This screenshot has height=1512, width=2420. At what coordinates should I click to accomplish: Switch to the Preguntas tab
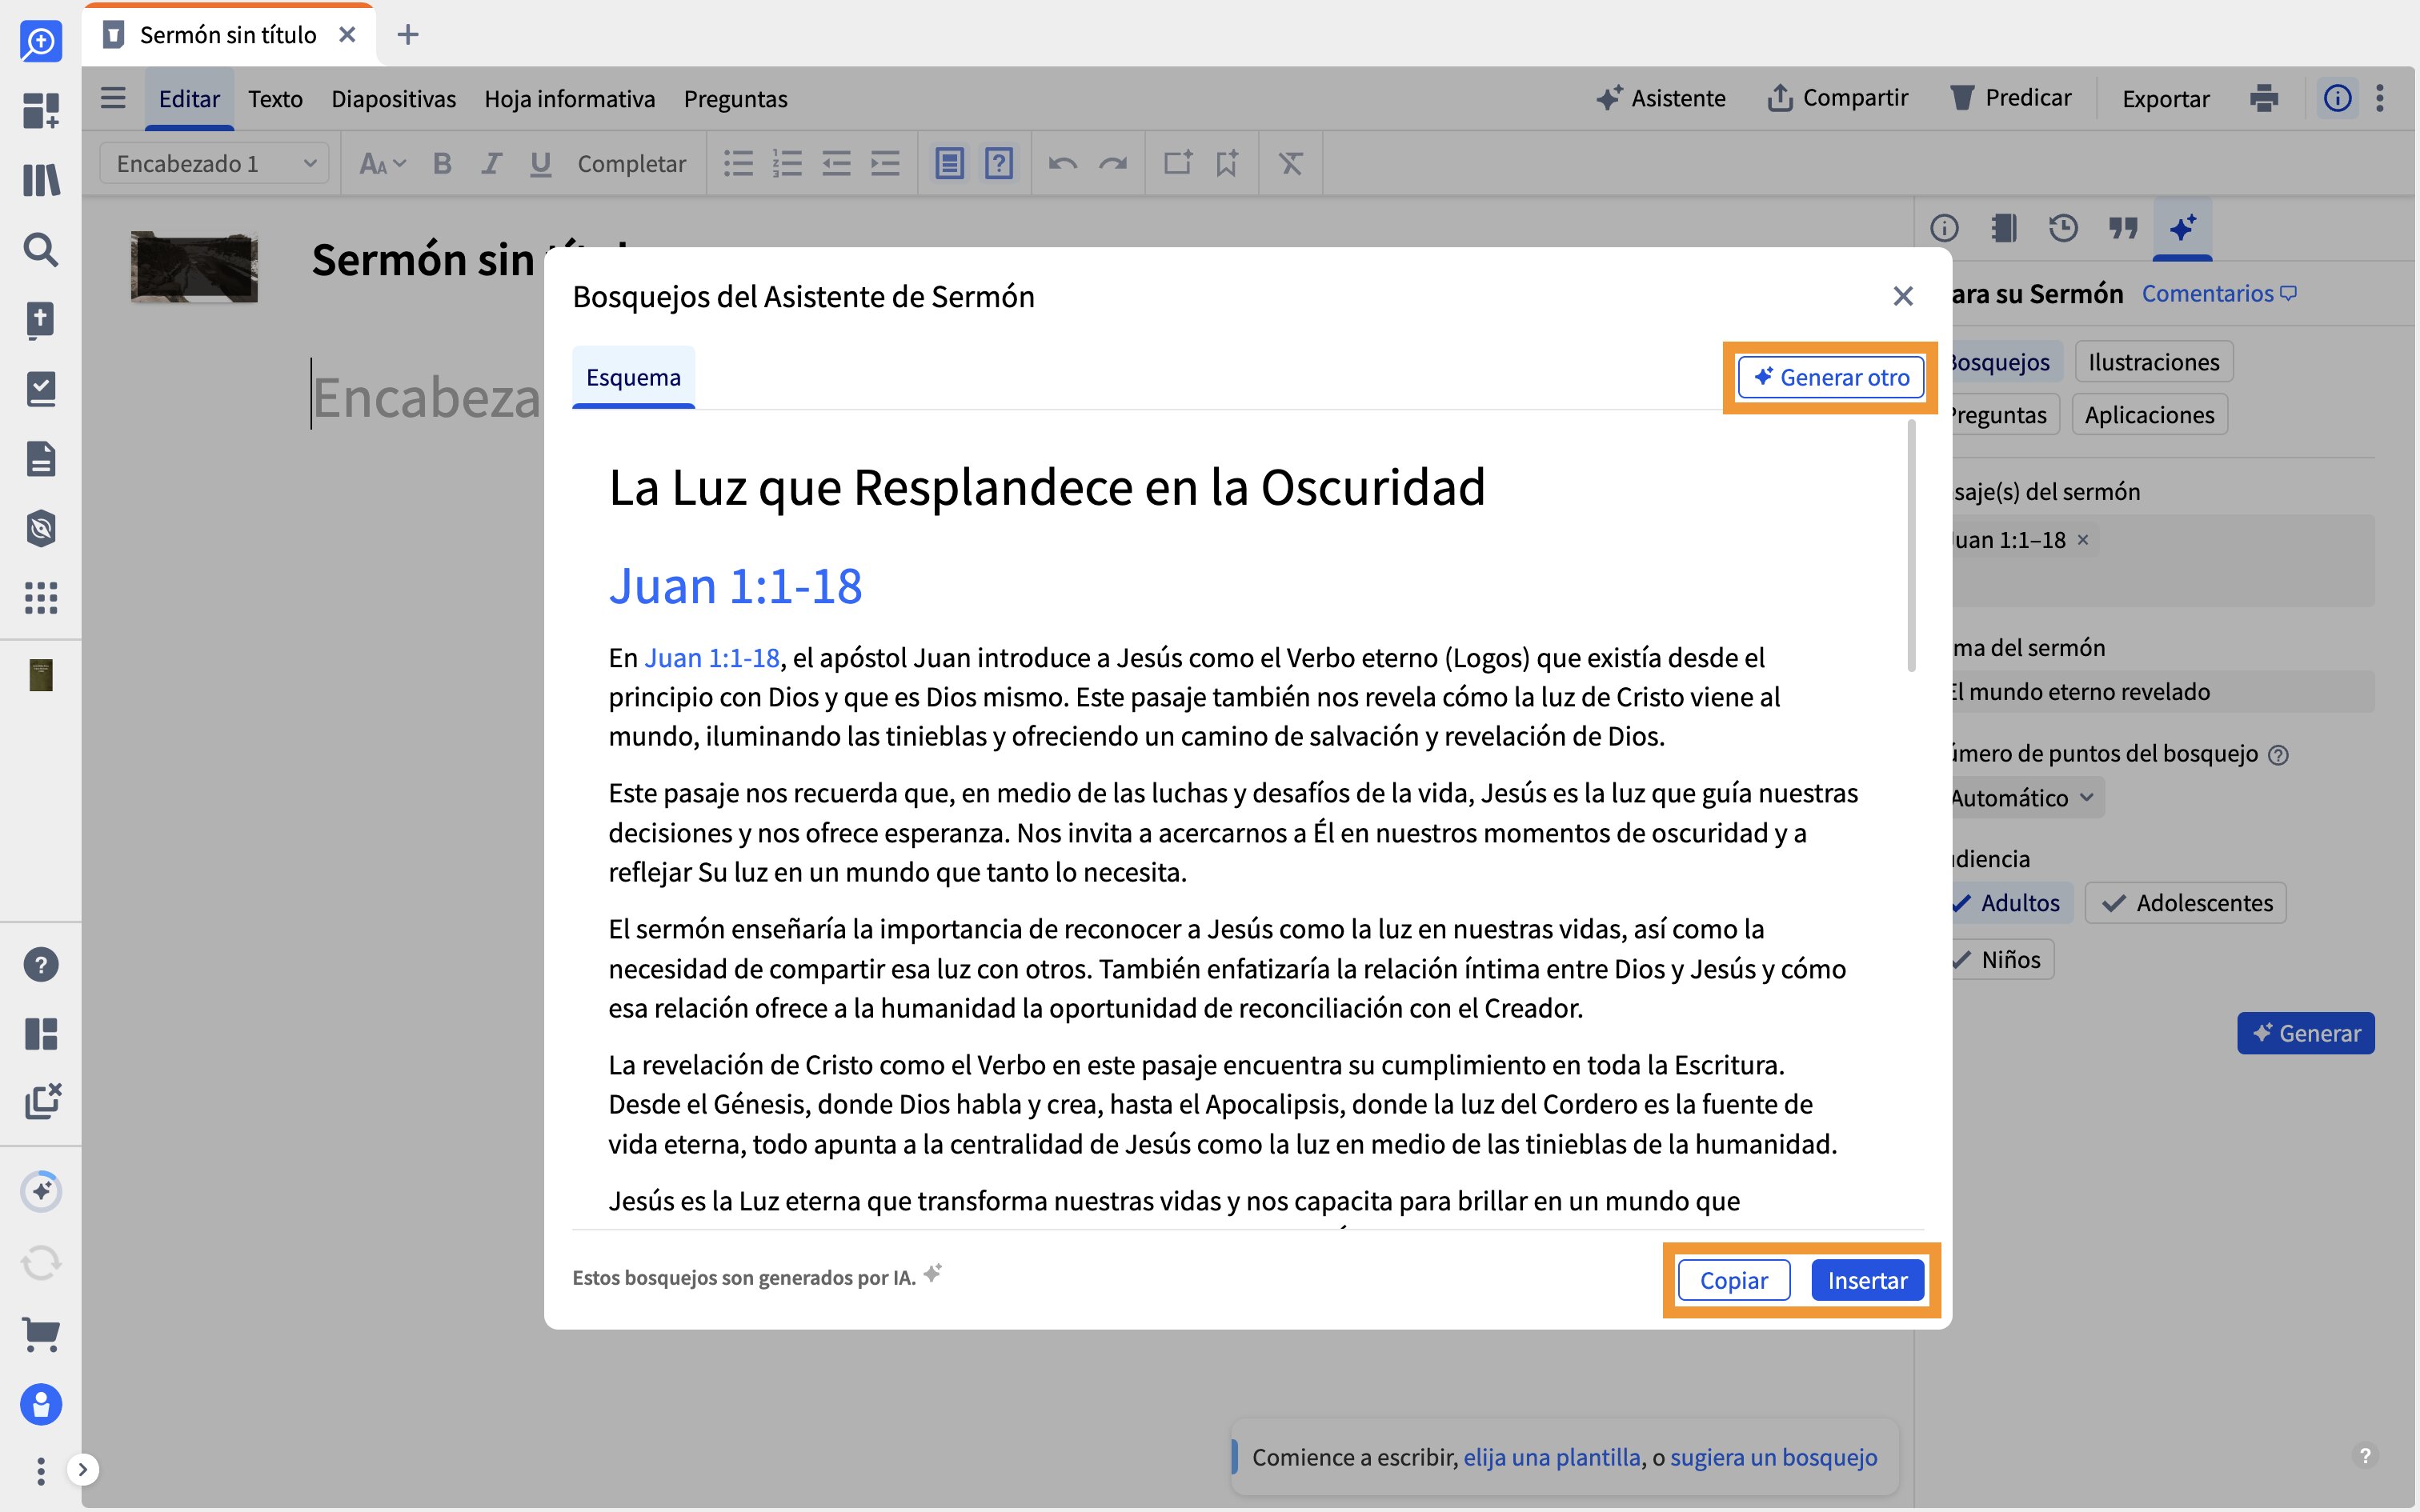[735, 99]
